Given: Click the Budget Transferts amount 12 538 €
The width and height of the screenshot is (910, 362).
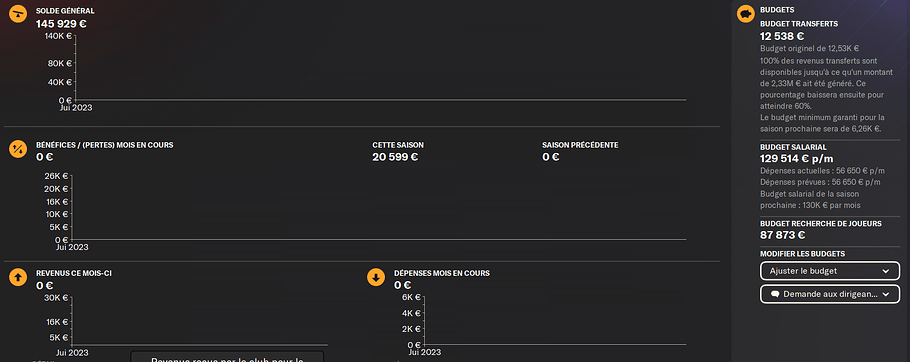Looking at the screenshot, I should pos(782,37).
